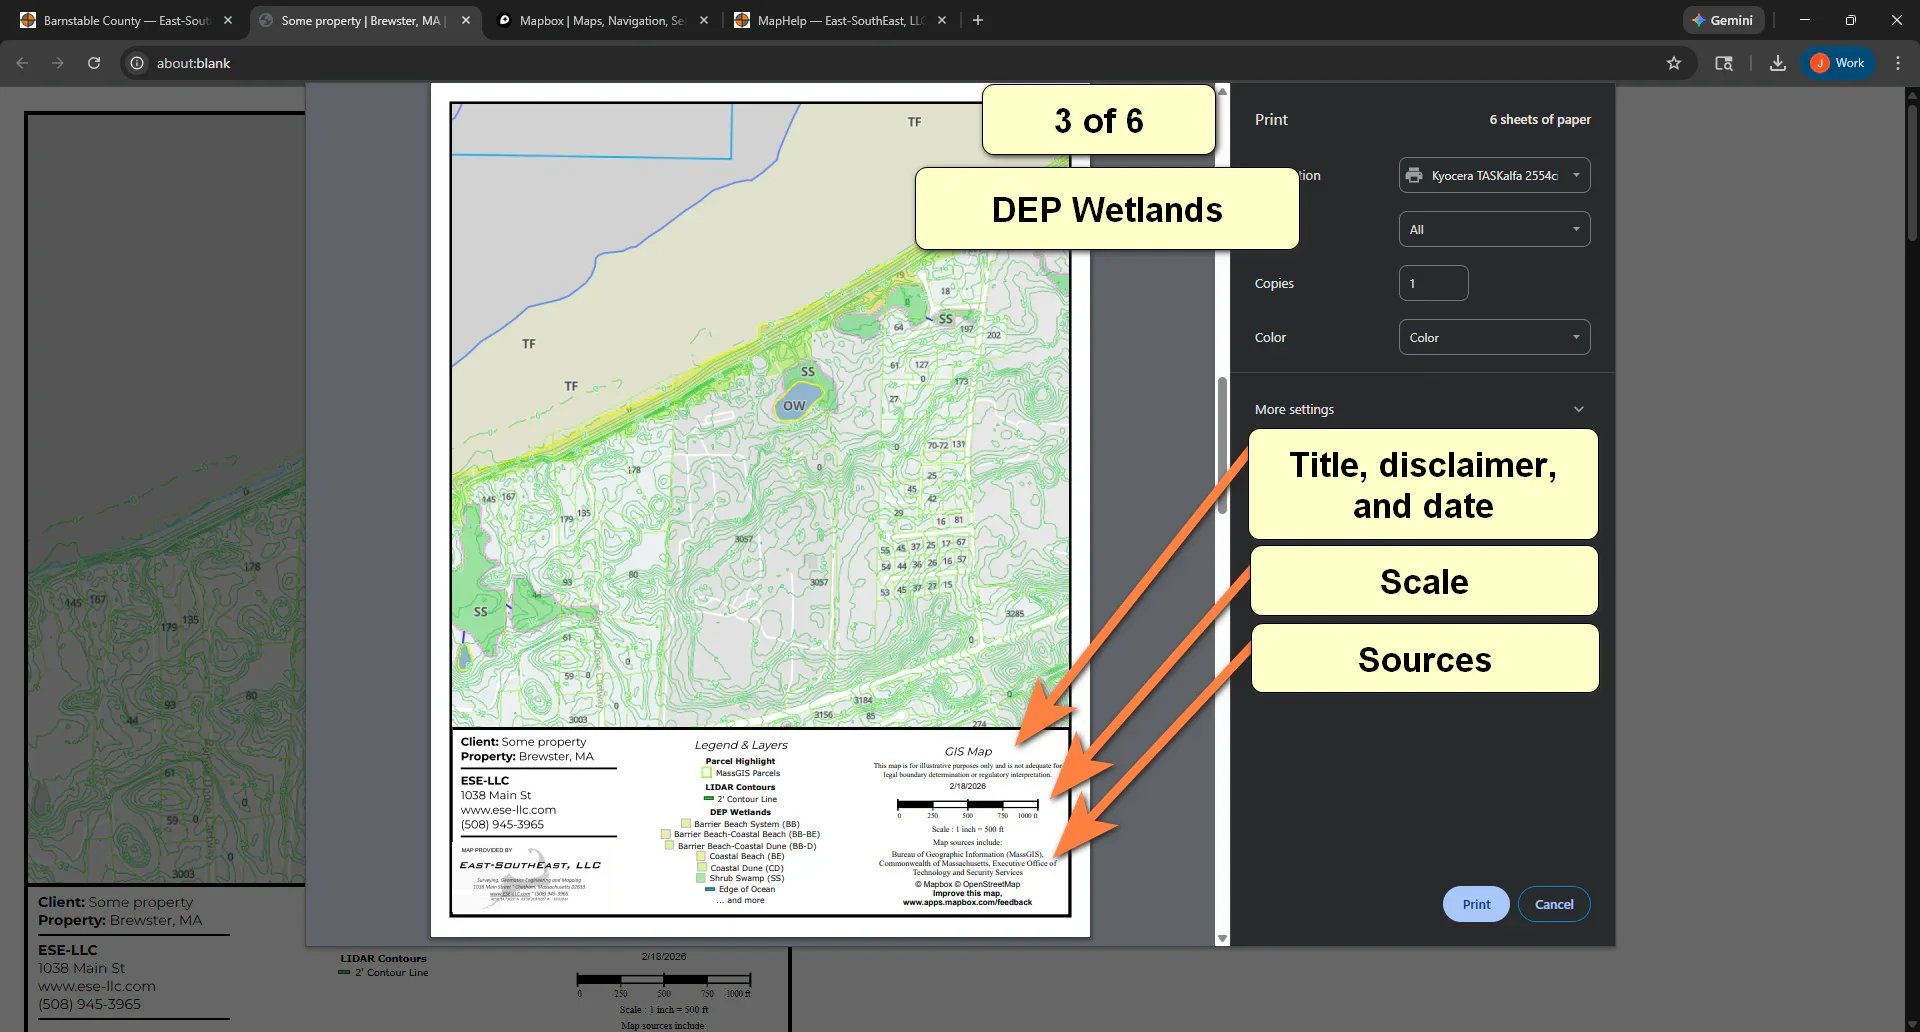
Task: Open a new tab with the plus icon
Action: 977,20
